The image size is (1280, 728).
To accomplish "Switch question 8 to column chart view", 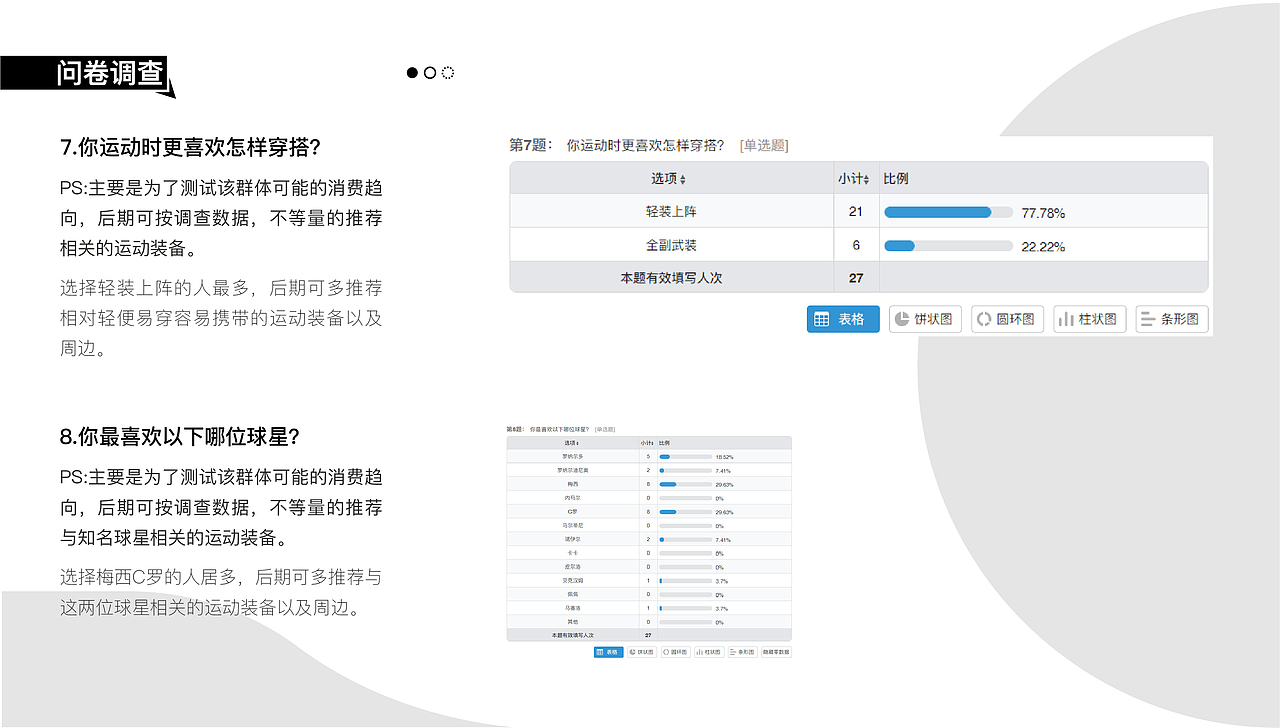I will (708, 651).
